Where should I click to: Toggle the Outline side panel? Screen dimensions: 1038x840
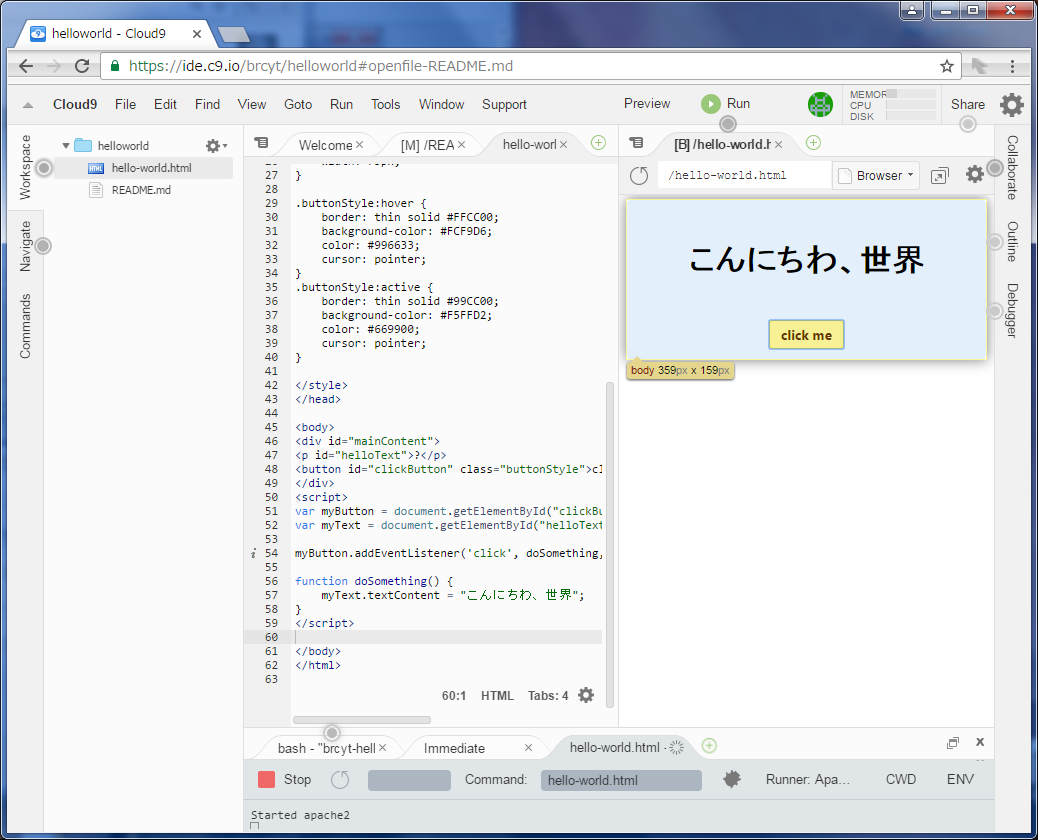pos(1012,242)
